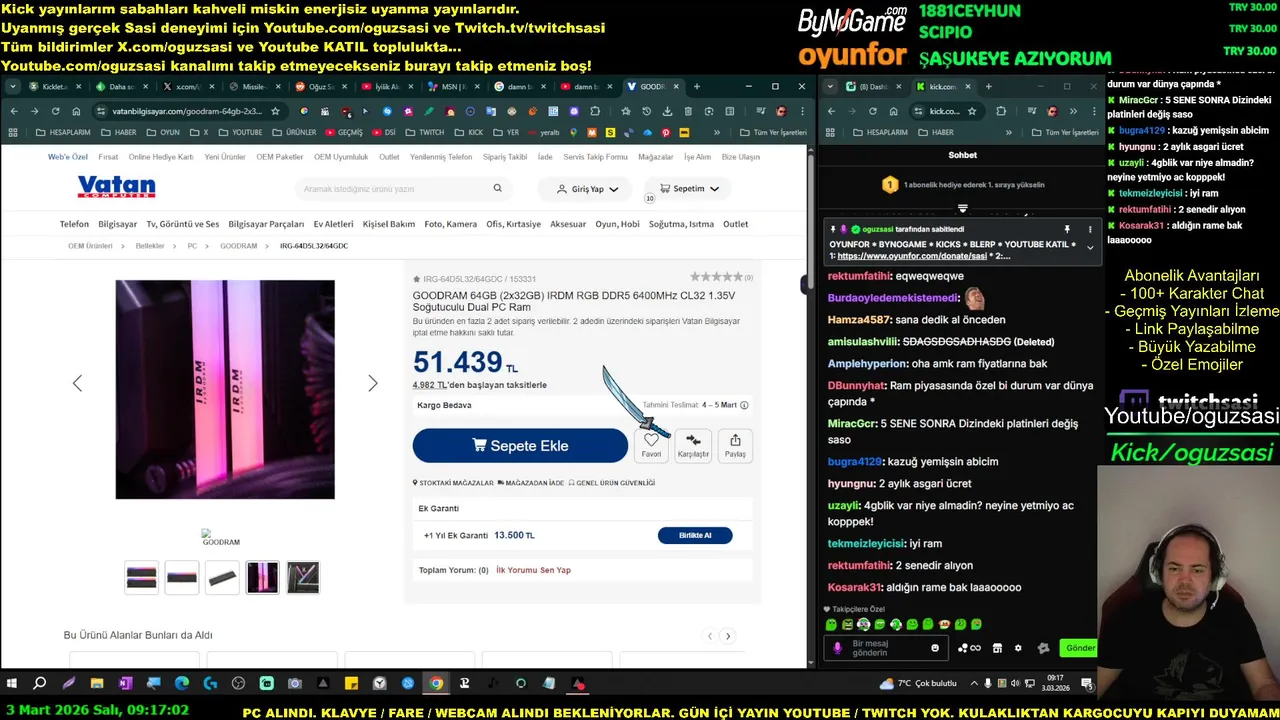Open tab search dropdown in kick.com window
This screenshot has height=720, width=1280.
pyautogui.click(x=832, y=87)
